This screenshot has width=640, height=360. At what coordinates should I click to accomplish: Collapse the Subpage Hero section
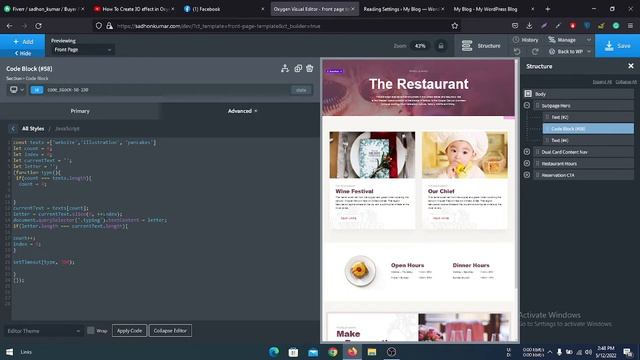tap(527, 105)
